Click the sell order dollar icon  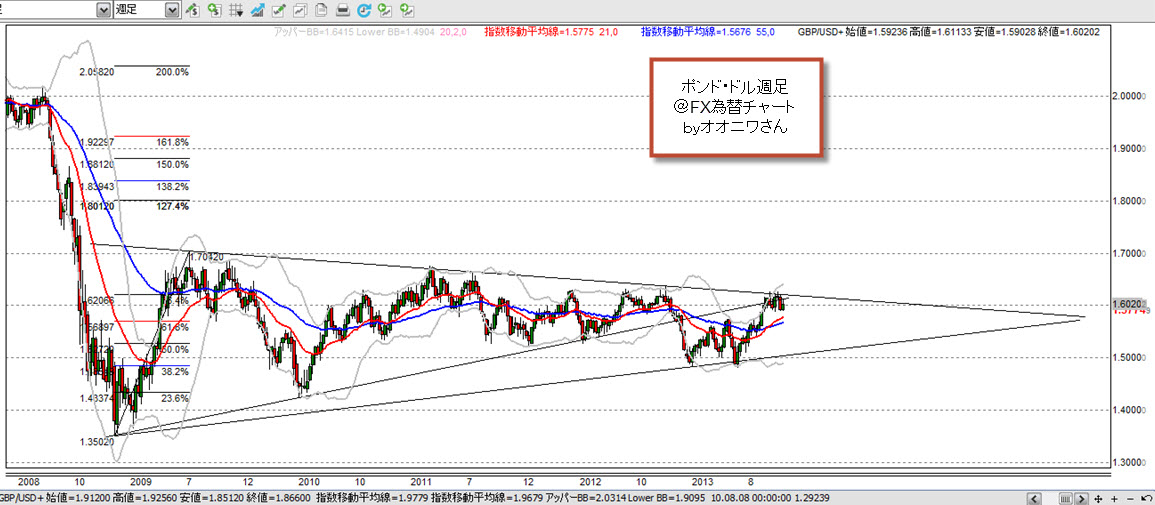coord(194,10)
